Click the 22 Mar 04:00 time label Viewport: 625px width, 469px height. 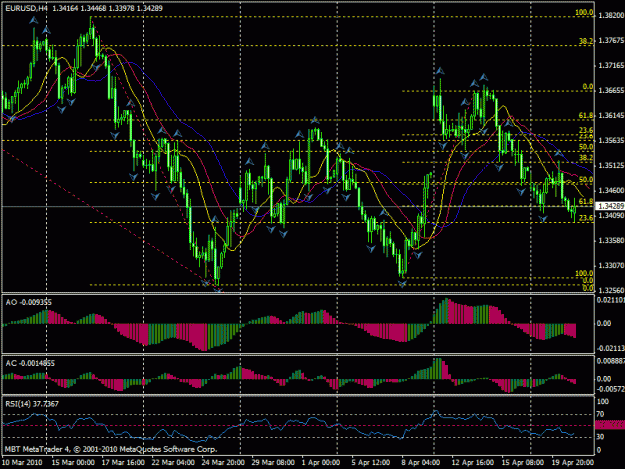click(173, 463)
